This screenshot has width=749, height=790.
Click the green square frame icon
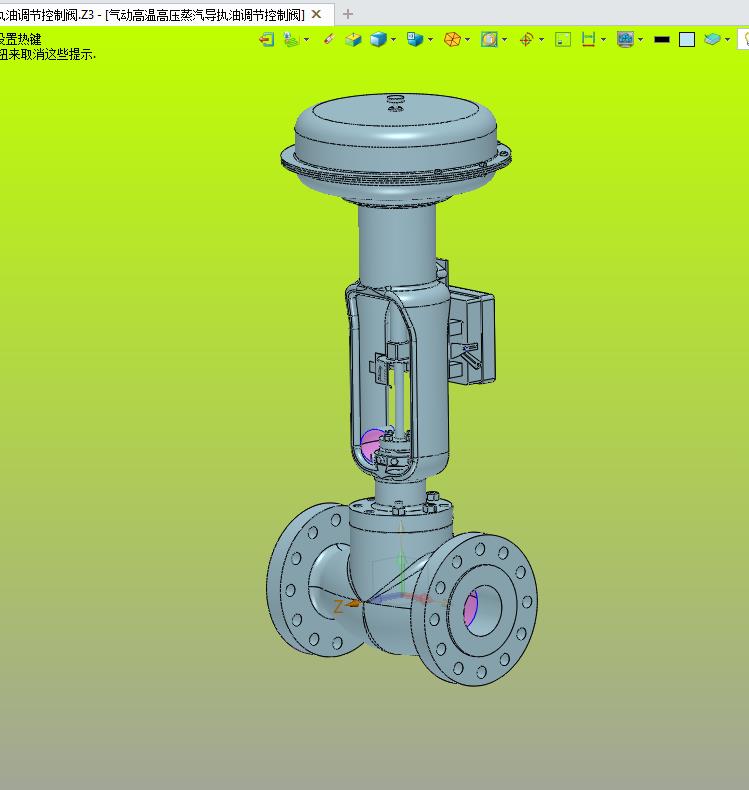(x=563, y=39)
